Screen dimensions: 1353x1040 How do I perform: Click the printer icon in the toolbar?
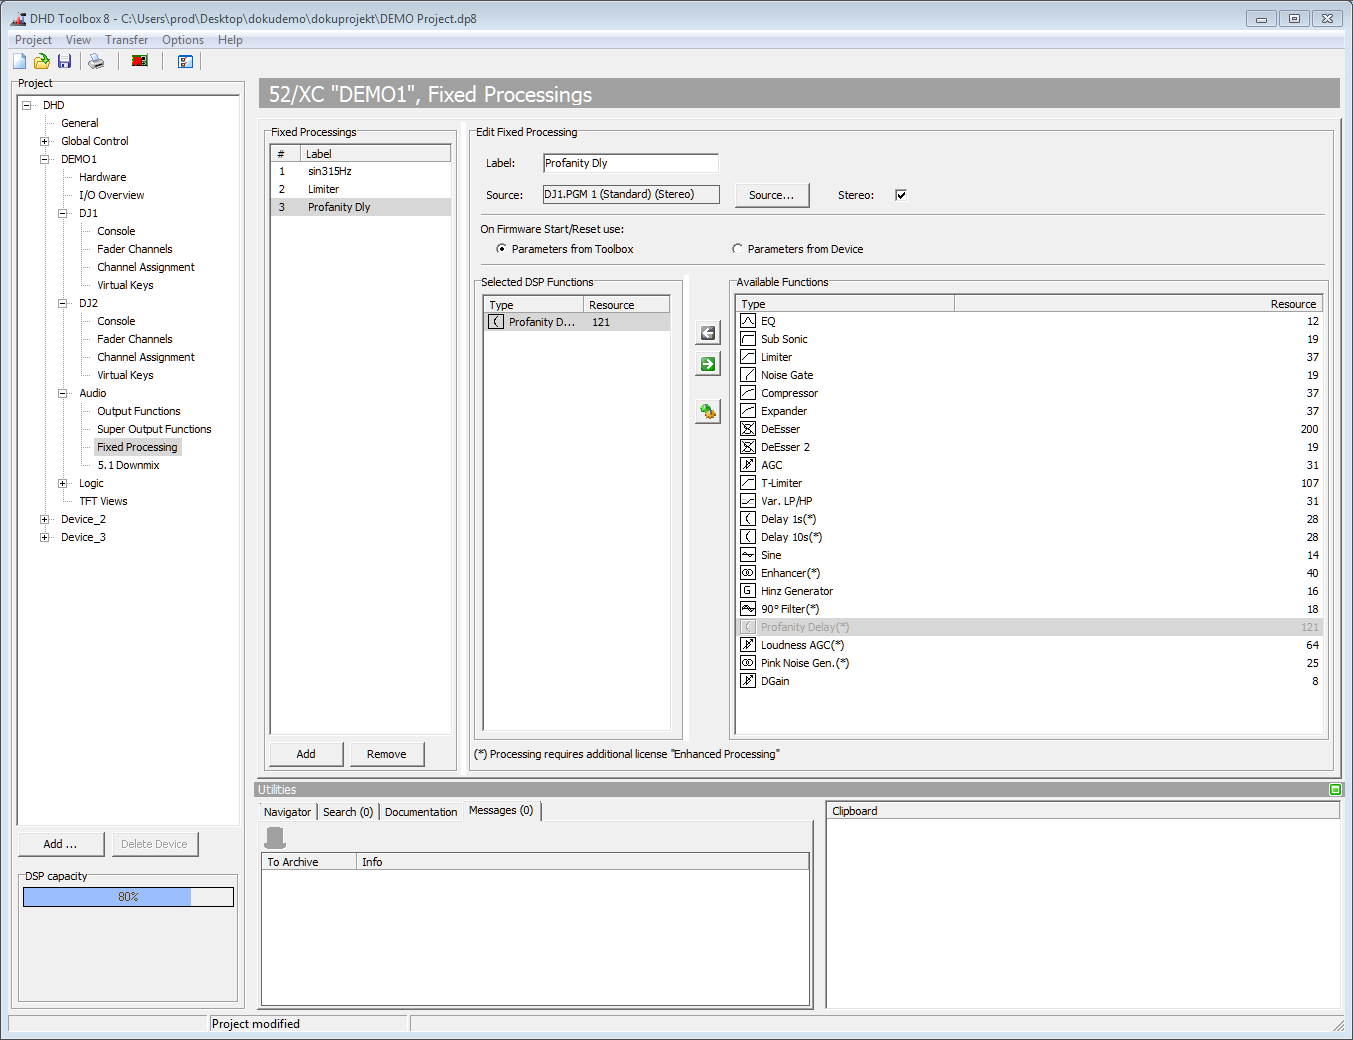pos(95,61)
